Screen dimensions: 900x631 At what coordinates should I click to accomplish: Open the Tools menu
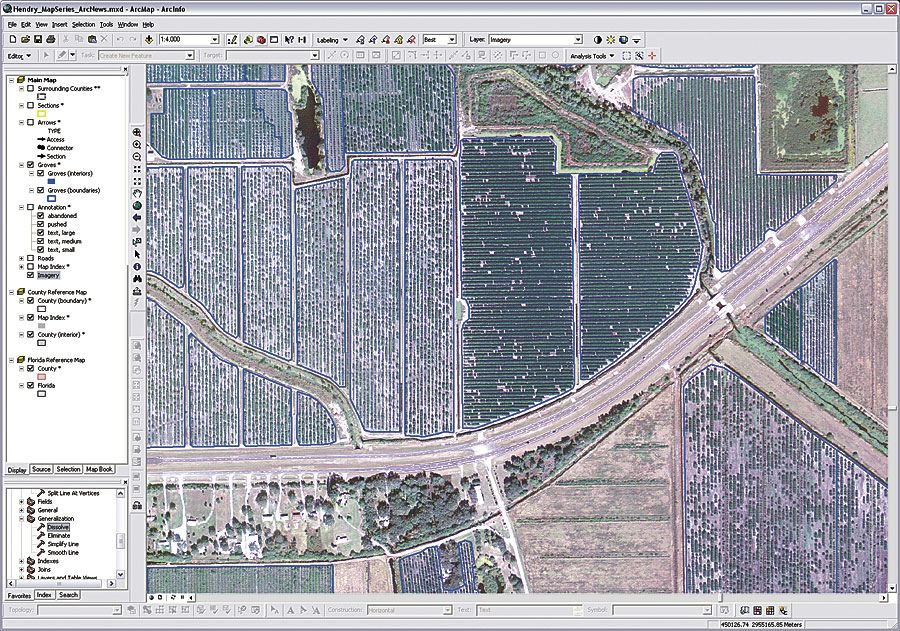pyautogui.click(x=106, y=25)
